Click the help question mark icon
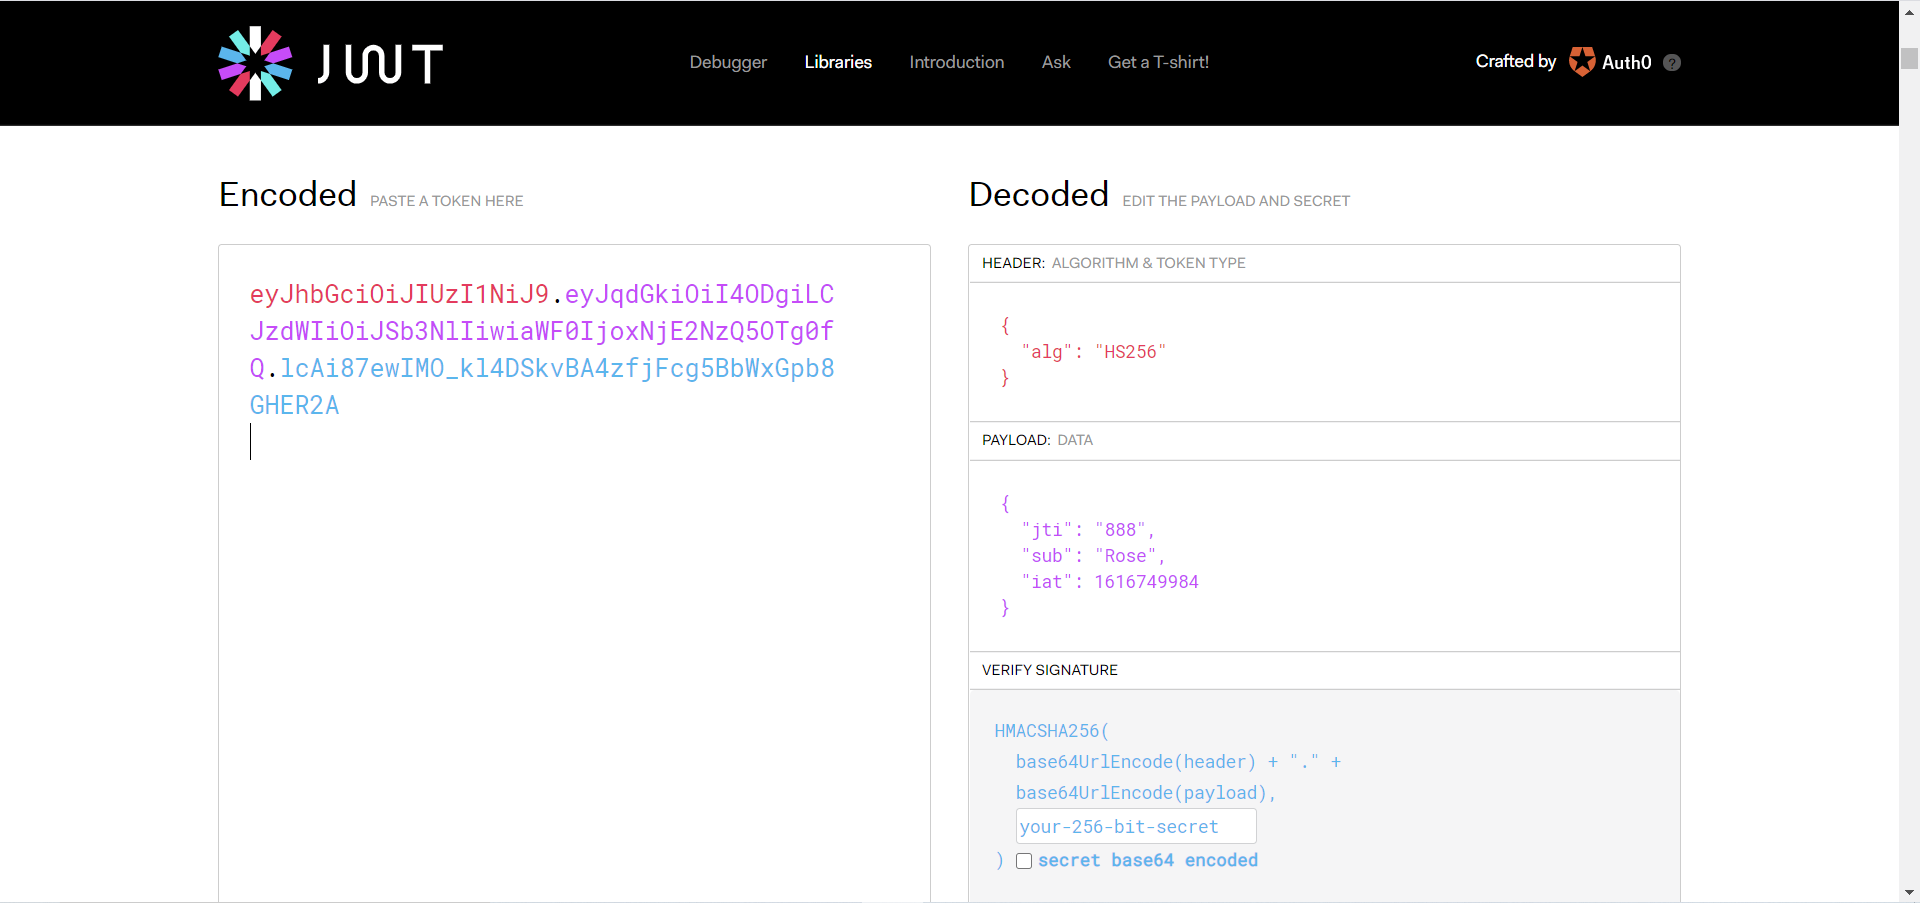This screenshot has height=903, width=1920. tap(1672, 63)
